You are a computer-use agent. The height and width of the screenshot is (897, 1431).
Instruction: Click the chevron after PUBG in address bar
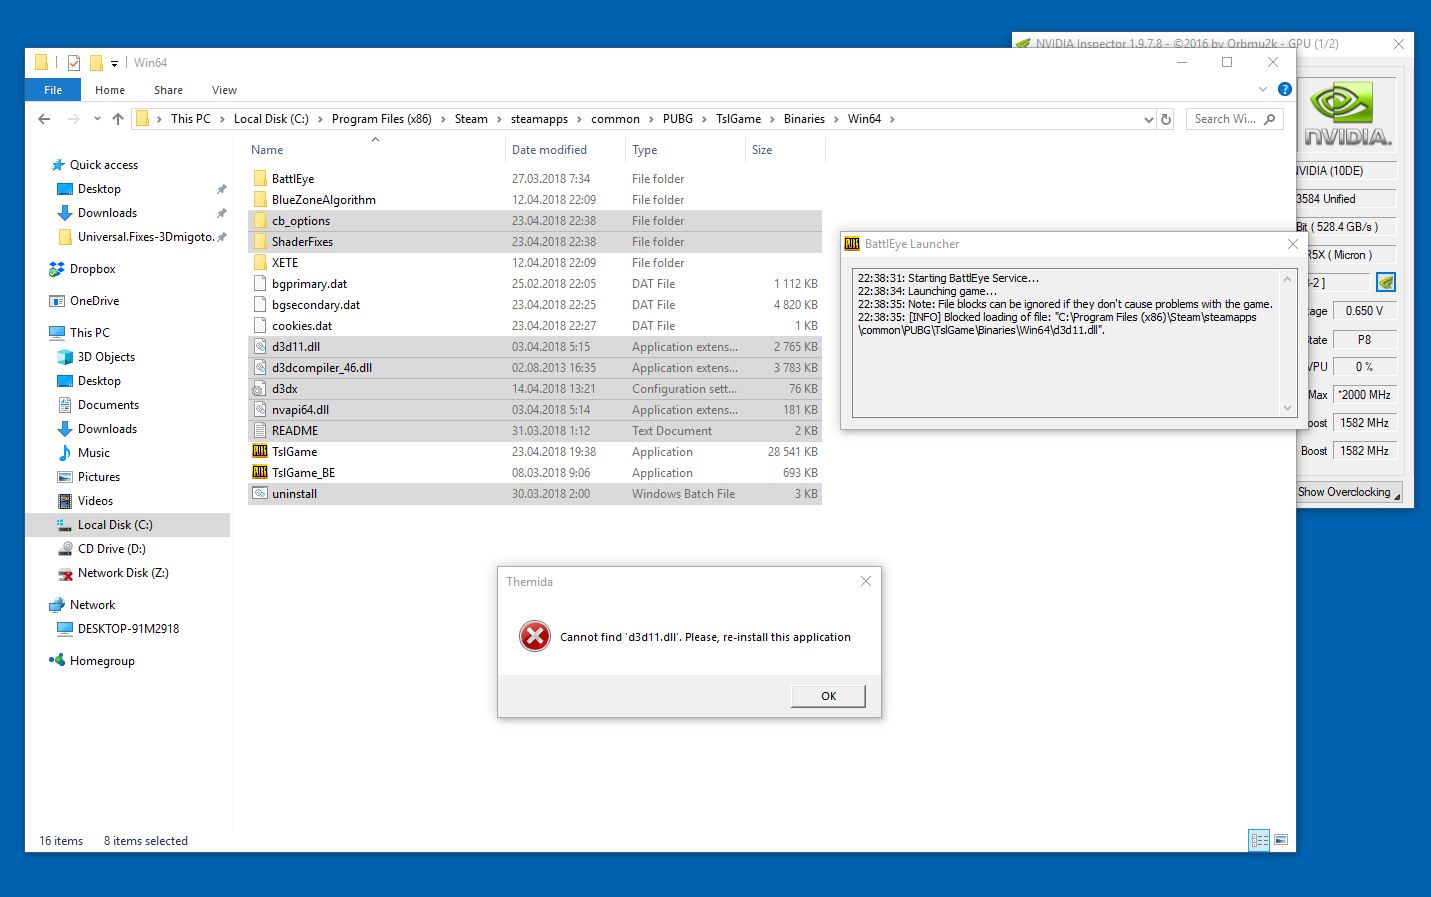[x=704, y=119]
